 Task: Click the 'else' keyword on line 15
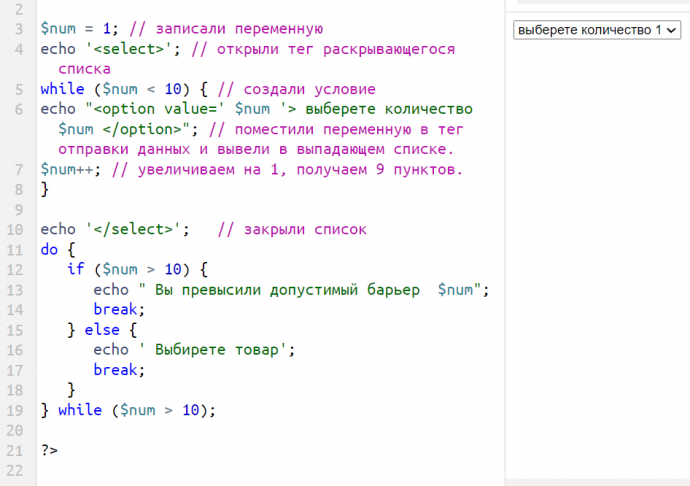click(102, 330)
